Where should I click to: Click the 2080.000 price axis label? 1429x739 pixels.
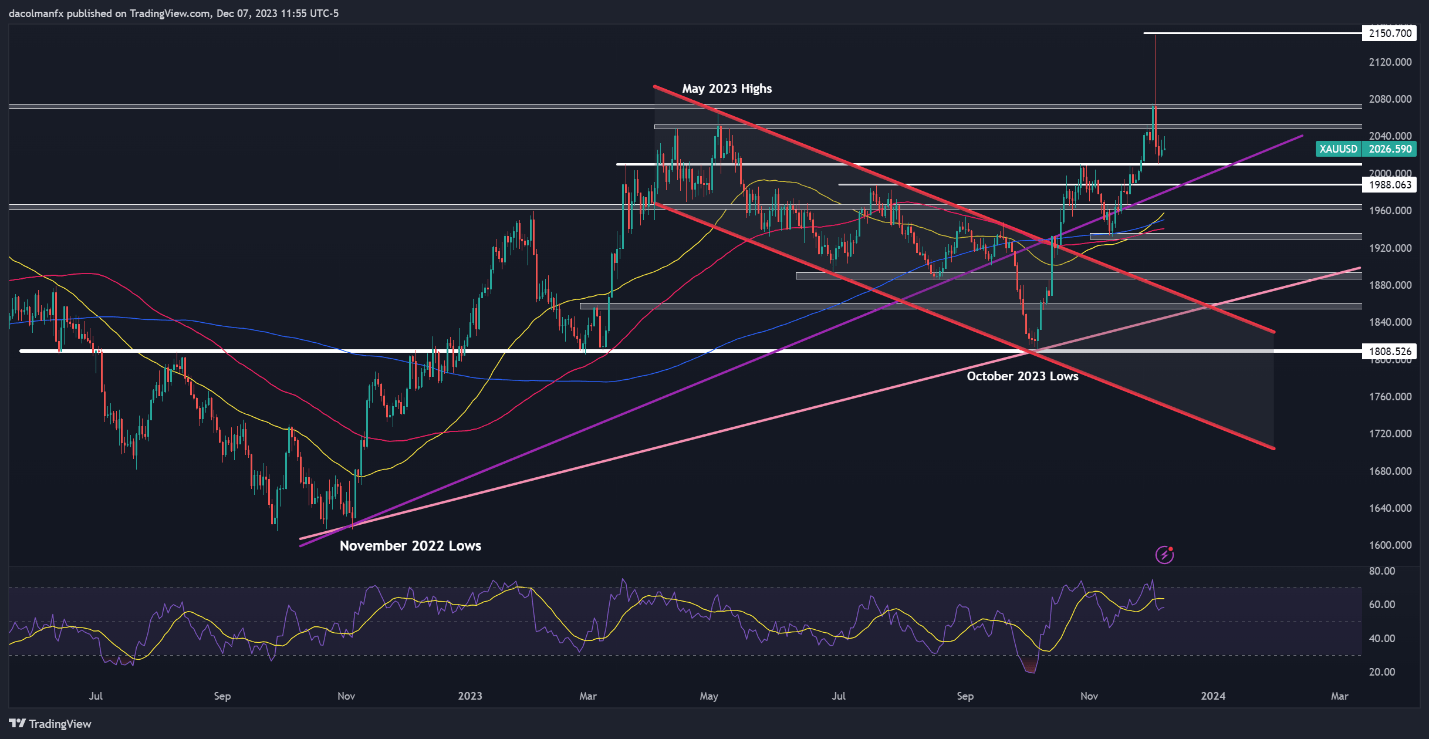pyautogui.click(x=1390, y=99)
